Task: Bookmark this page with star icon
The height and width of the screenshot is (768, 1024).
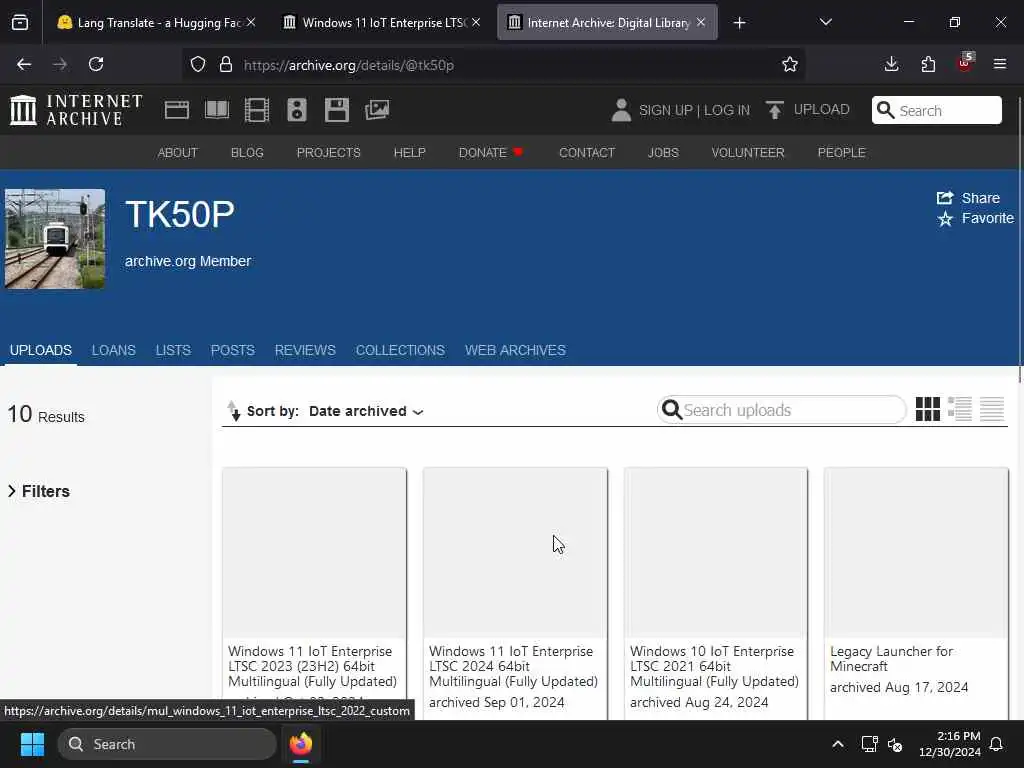Action: tap(790, 65)
